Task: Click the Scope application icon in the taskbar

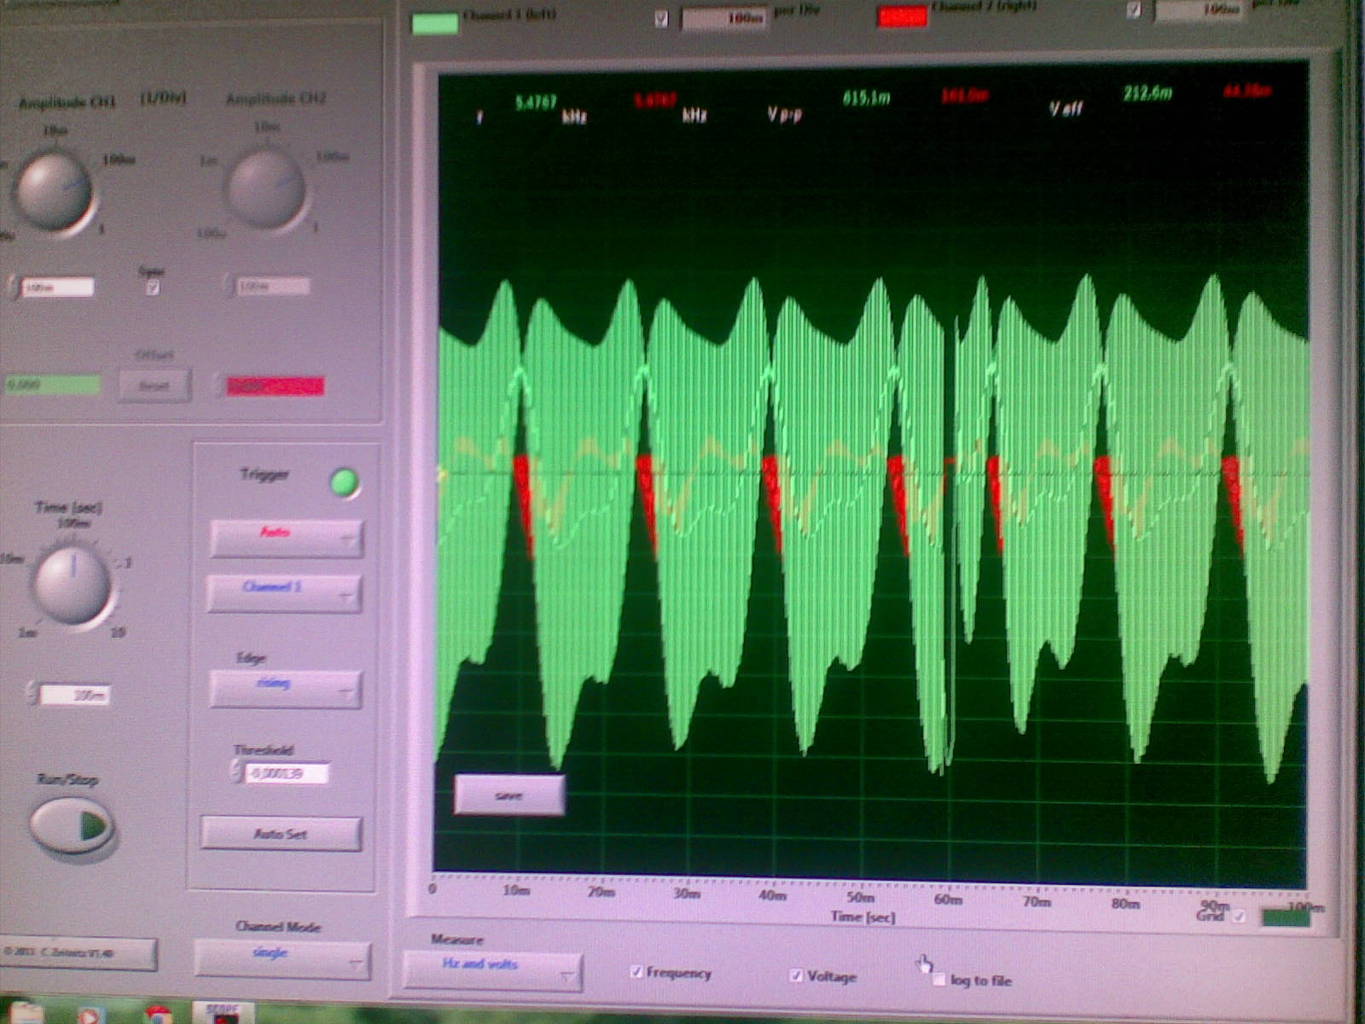Action: point(222,1012)
